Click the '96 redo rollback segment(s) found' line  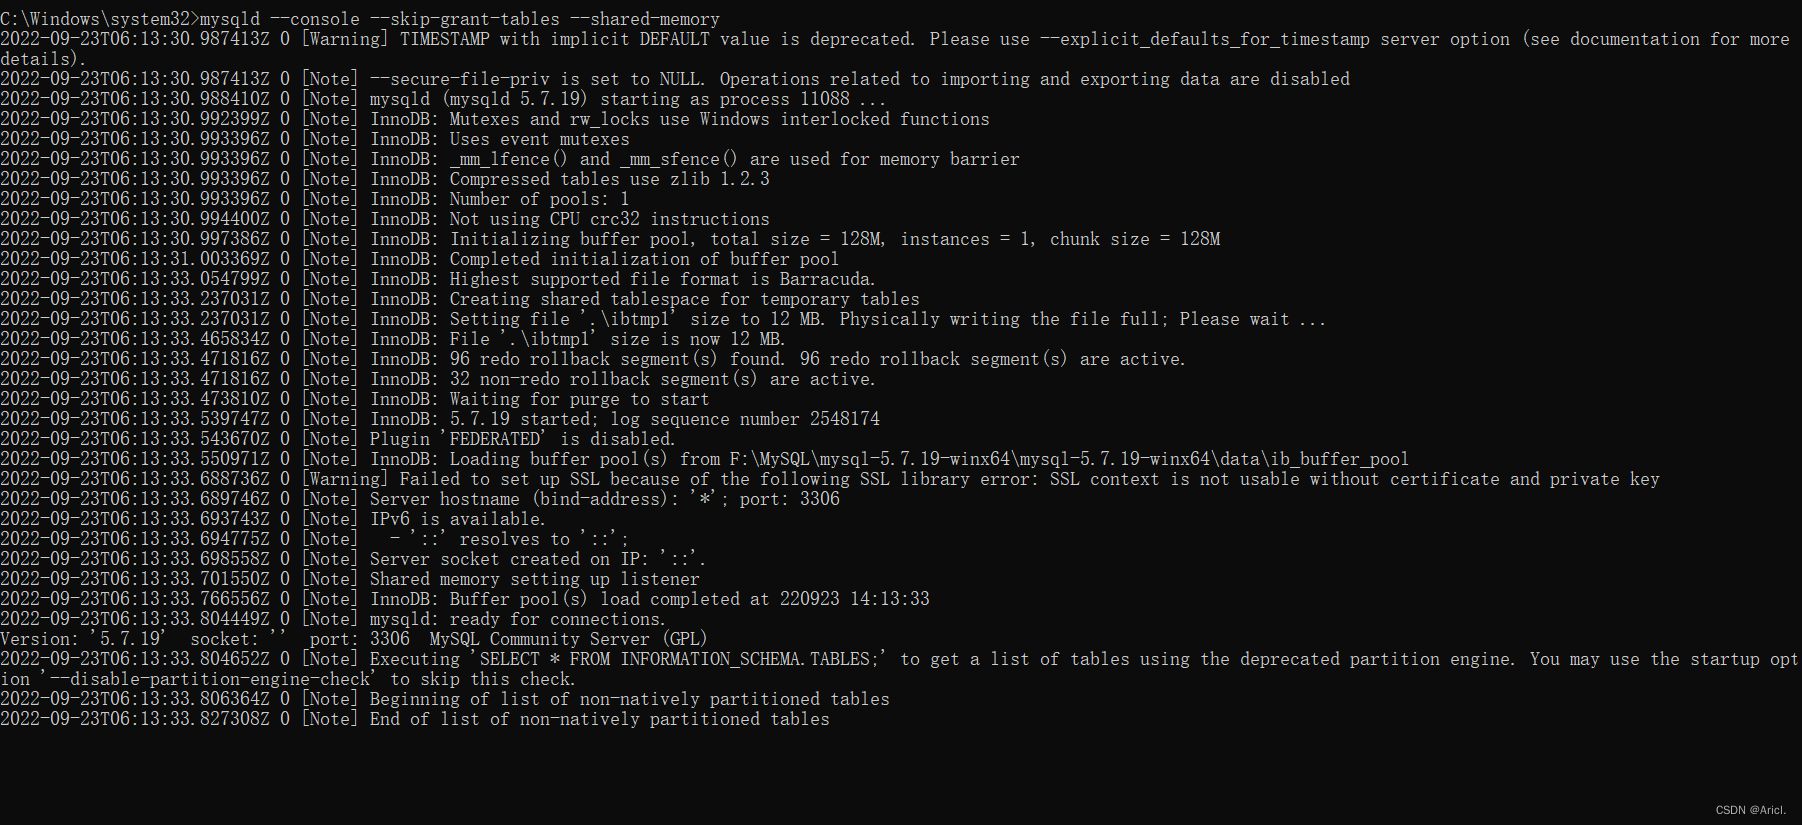(593, 359)
